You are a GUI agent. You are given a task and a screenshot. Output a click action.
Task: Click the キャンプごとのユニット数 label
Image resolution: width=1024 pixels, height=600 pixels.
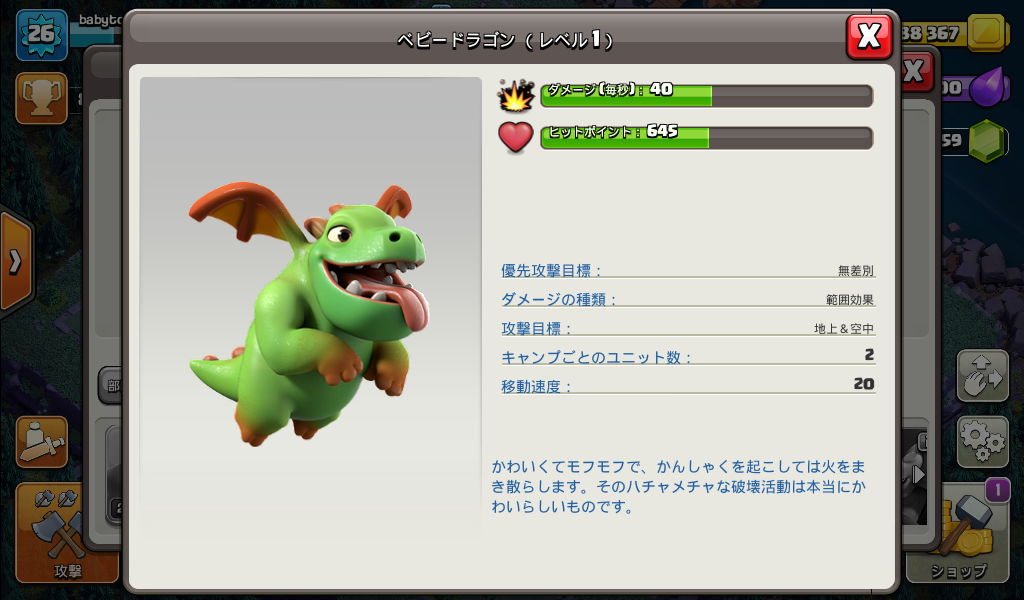(596, 357)
